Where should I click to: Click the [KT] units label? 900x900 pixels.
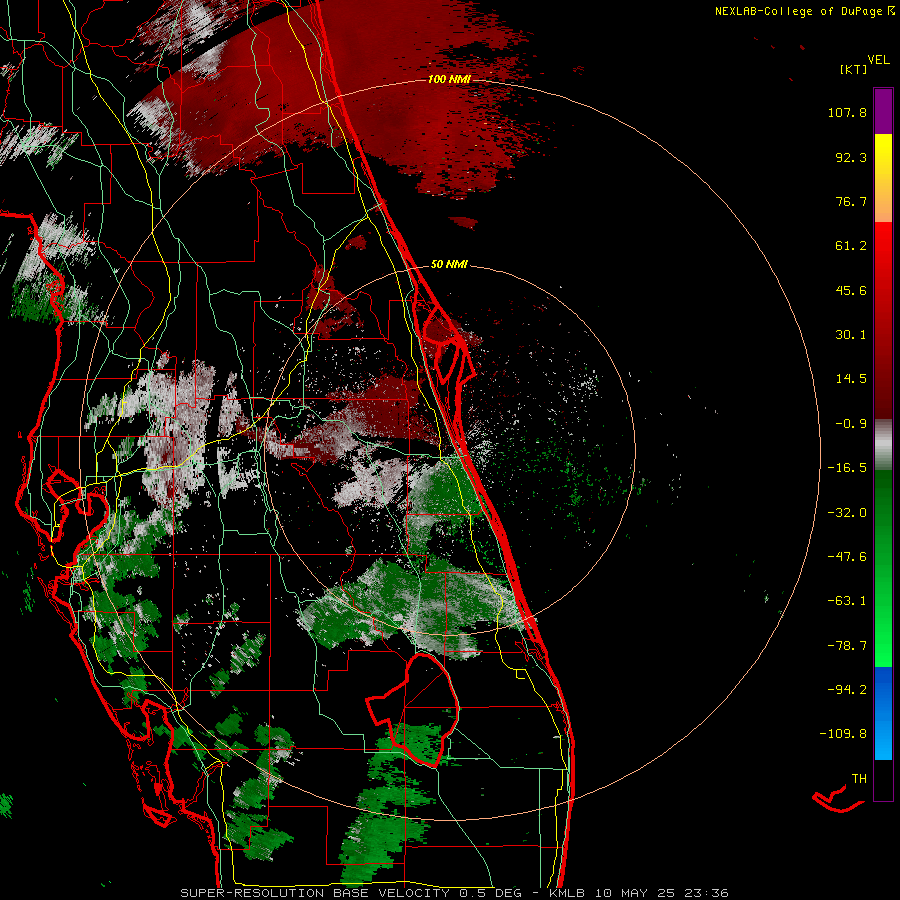pyautogui.click(x=853, y=69)
